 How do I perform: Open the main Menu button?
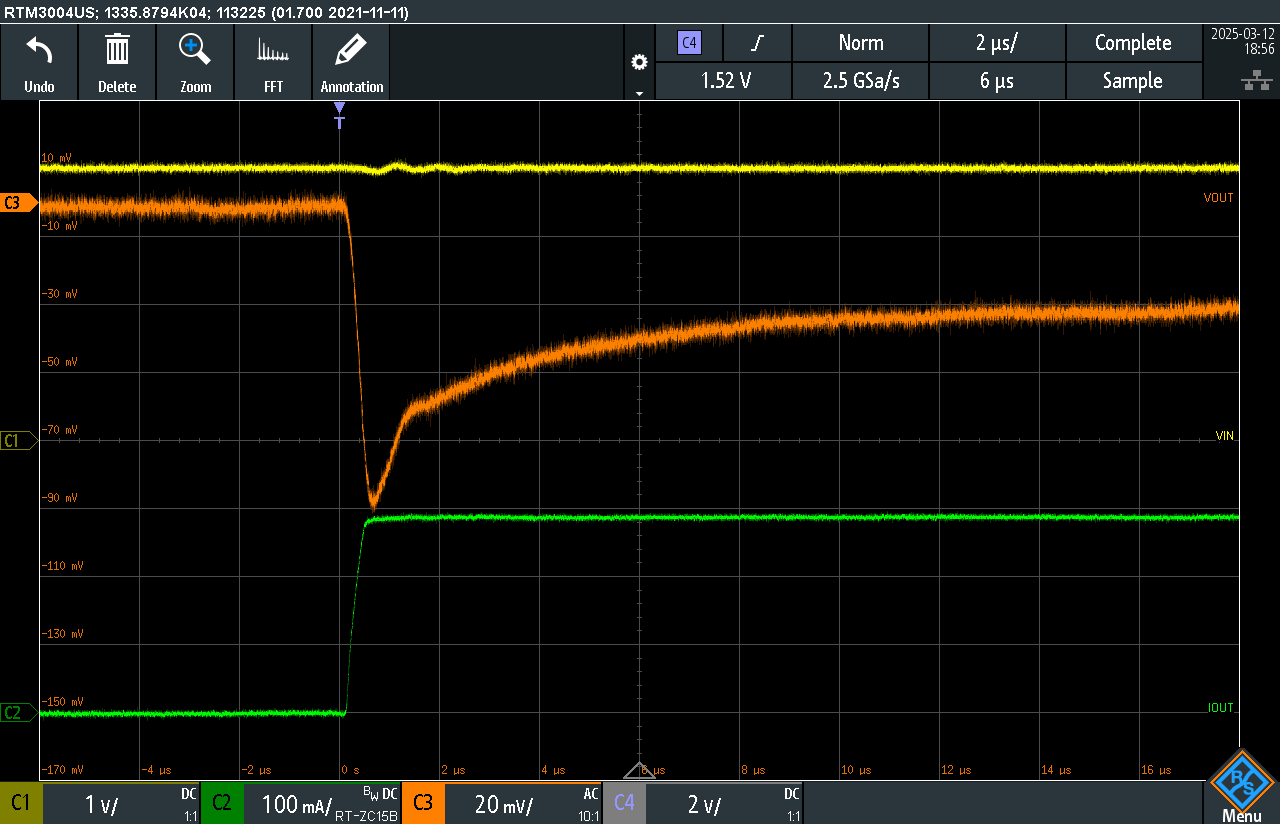point(1241,787)
